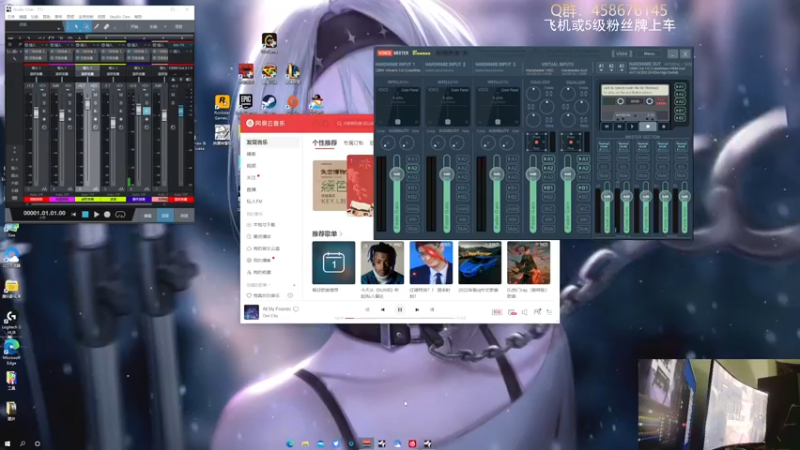Click Hardware Input 1 fader gain knob
This screenshot has width=800, height=450.
tap(397, 174)
